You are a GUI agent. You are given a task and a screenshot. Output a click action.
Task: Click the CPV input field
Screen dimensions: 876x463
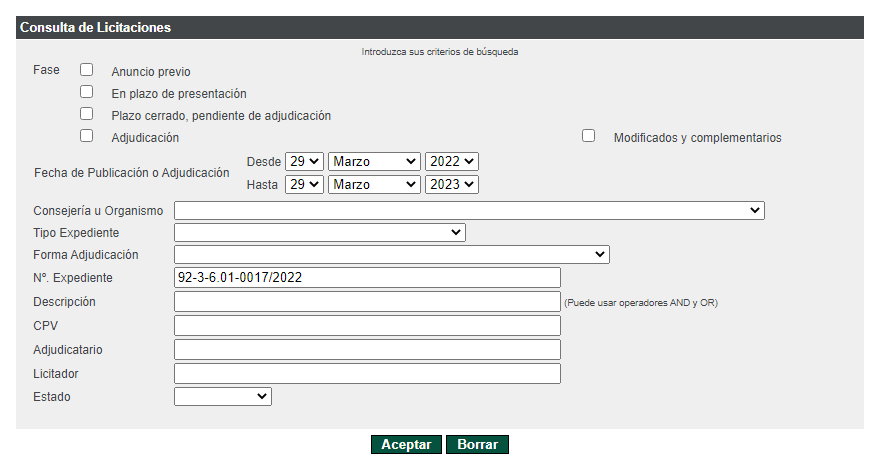coord(367,326)
